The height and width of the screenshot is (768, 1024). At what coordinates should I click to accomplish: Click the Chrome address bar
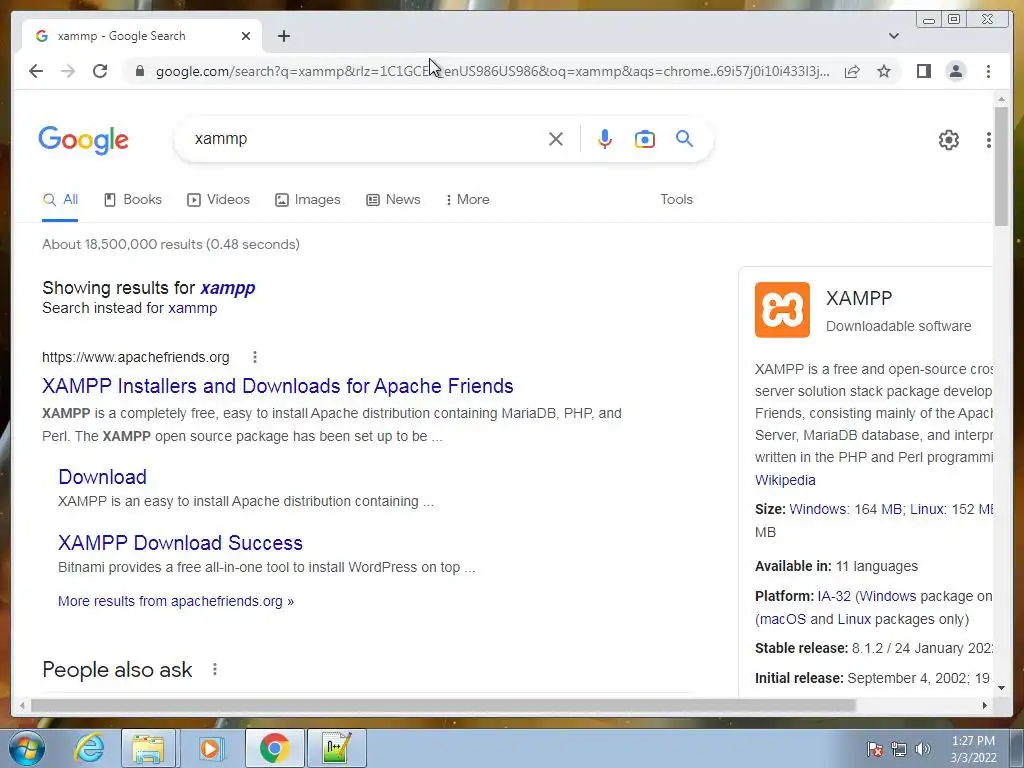493,71
